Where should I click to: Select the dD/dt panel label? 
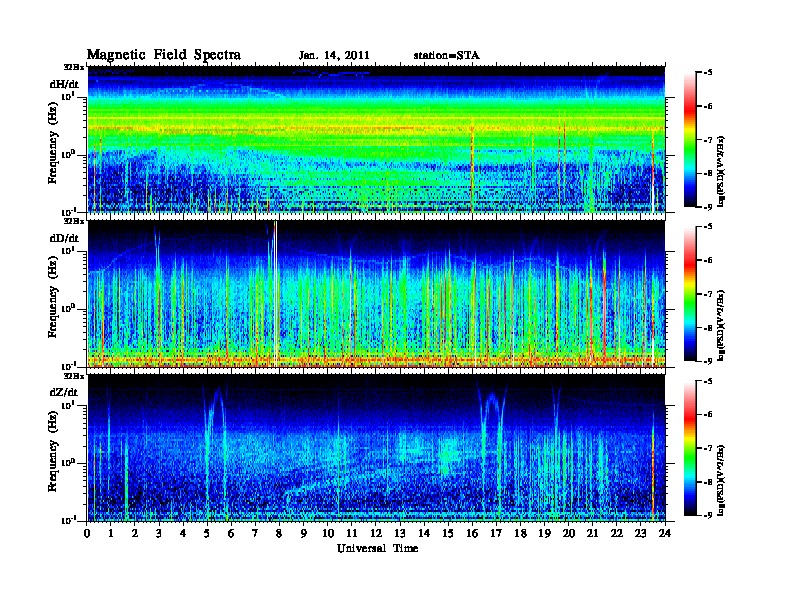click(64, 238)
